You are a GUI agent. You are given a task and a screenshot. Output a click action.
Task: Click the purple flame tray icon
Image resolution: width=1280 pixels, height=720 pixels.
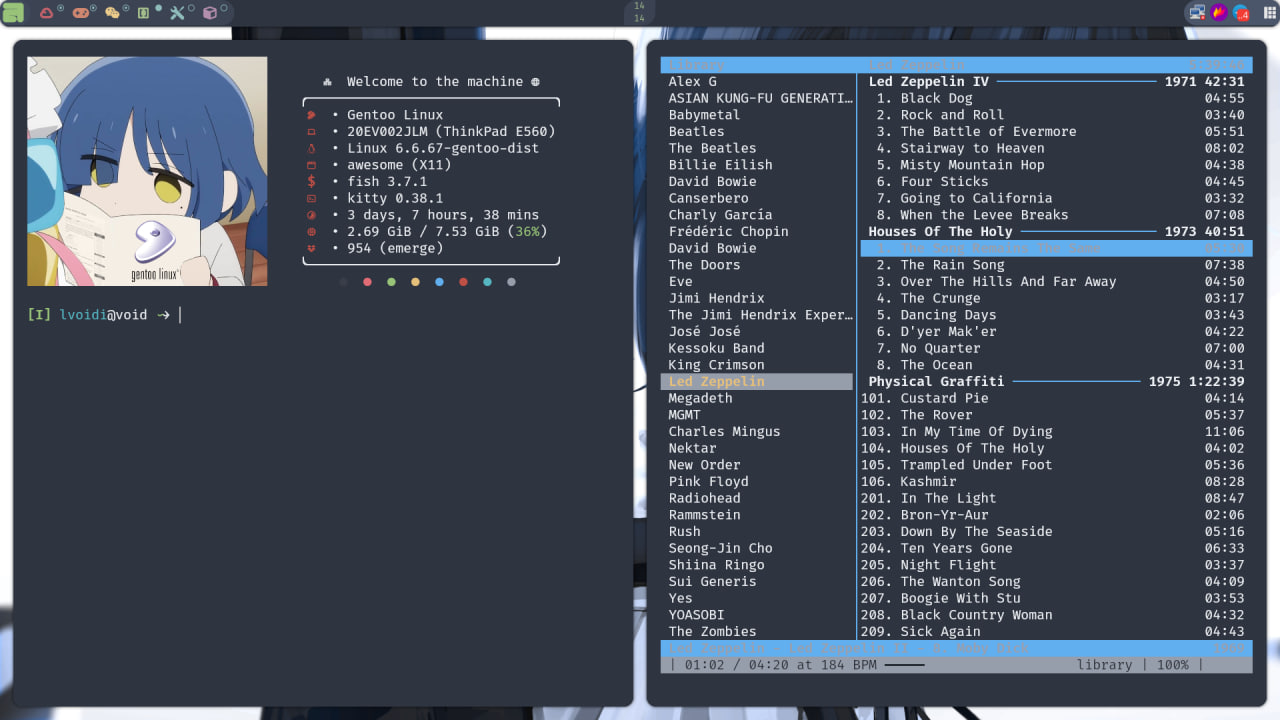pyautogui.click(x=1219, y=13)
